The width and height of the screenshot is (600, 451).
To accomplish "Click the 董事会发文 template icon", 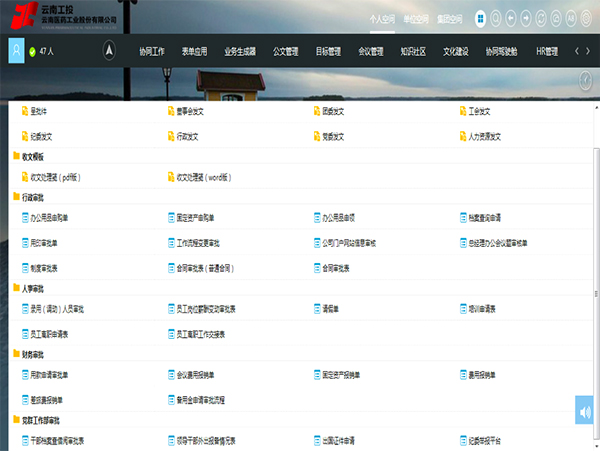I will click(171, 111).
